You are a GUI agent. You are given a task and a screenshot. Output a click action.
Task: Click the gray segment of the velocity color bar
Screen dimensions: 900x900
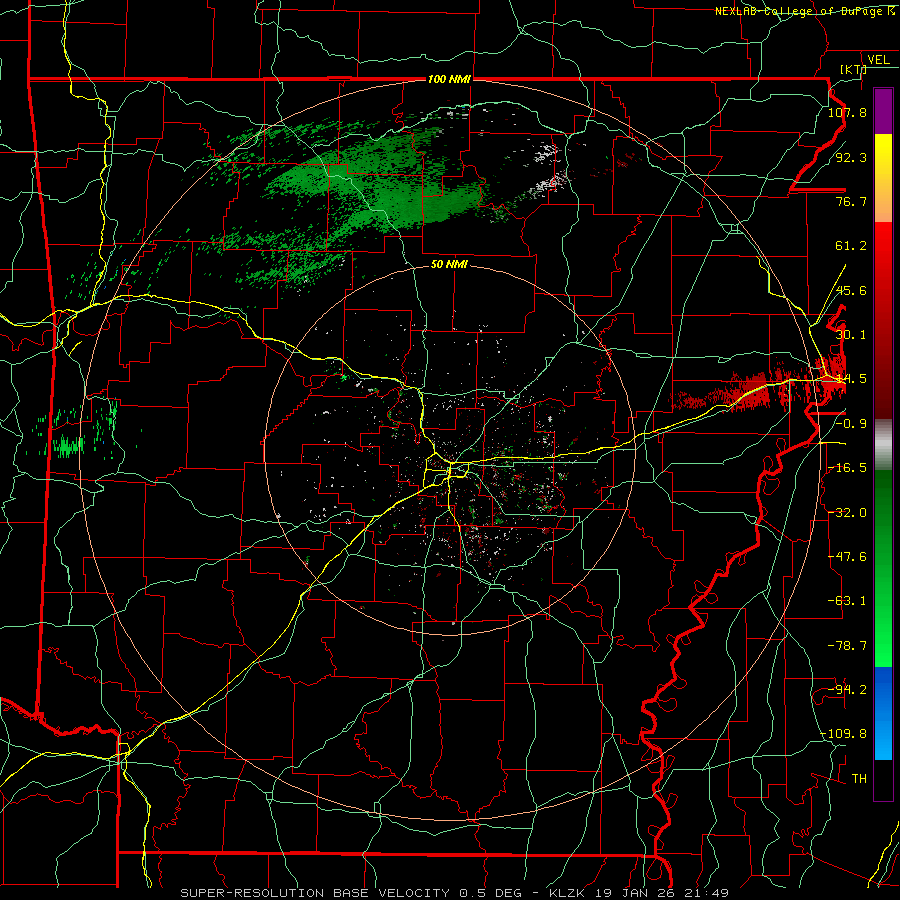coord(883,445)
